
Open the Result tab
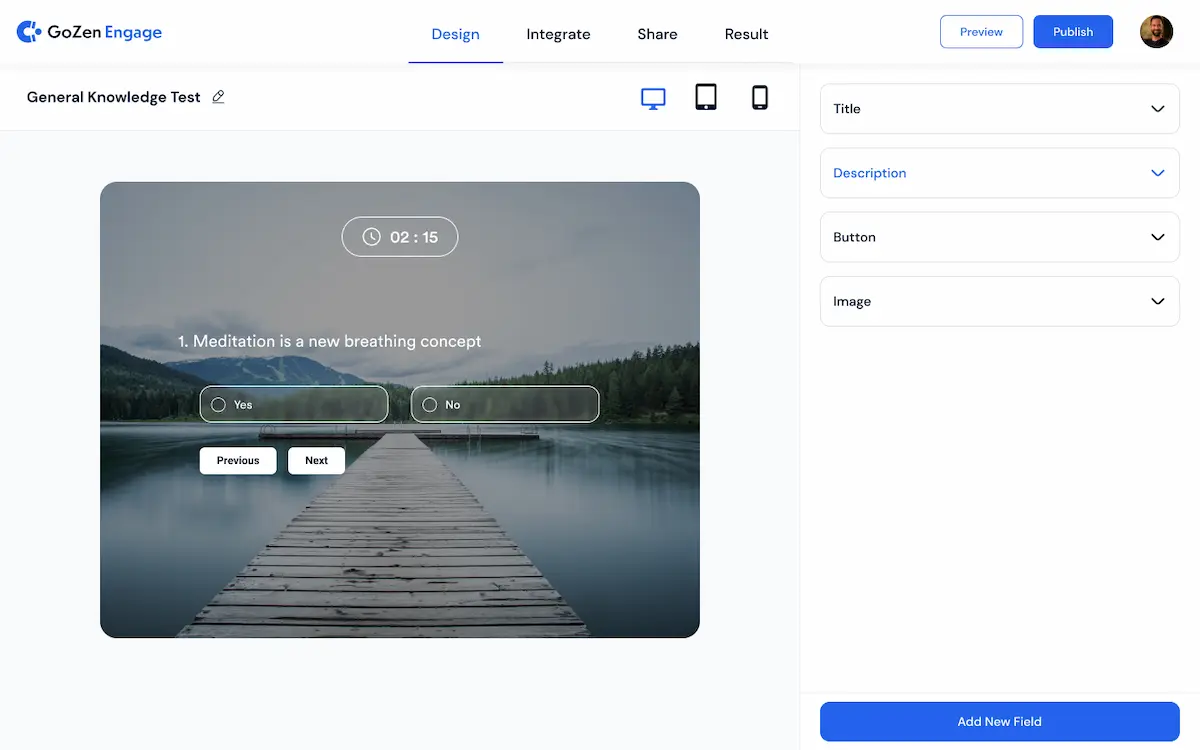tap(746, 34)
